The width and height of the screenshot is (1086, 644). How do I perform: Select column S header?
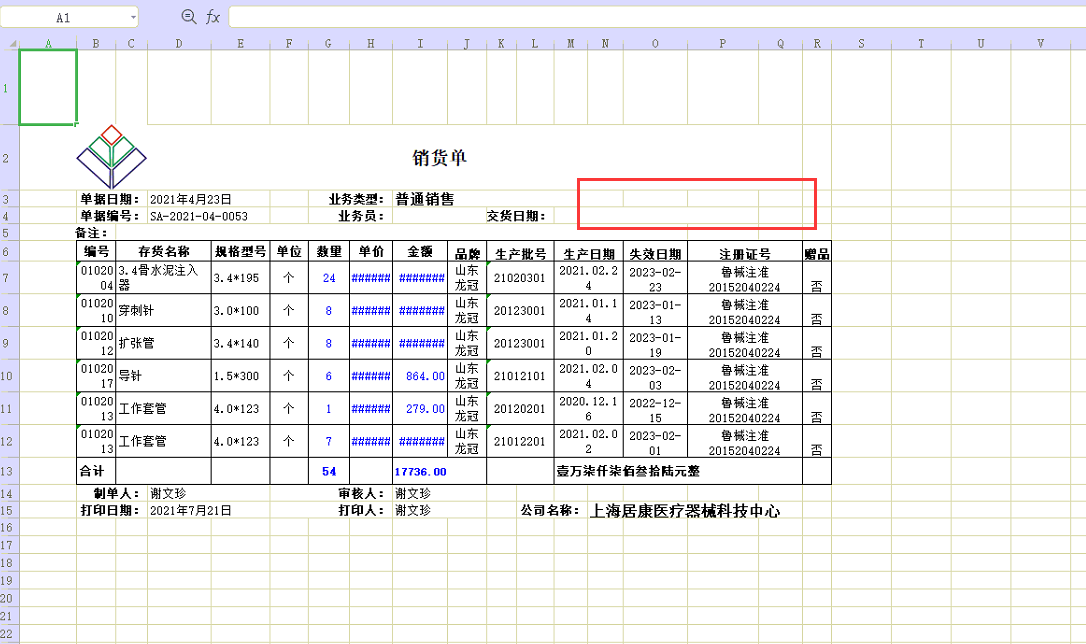pos(861,44)
